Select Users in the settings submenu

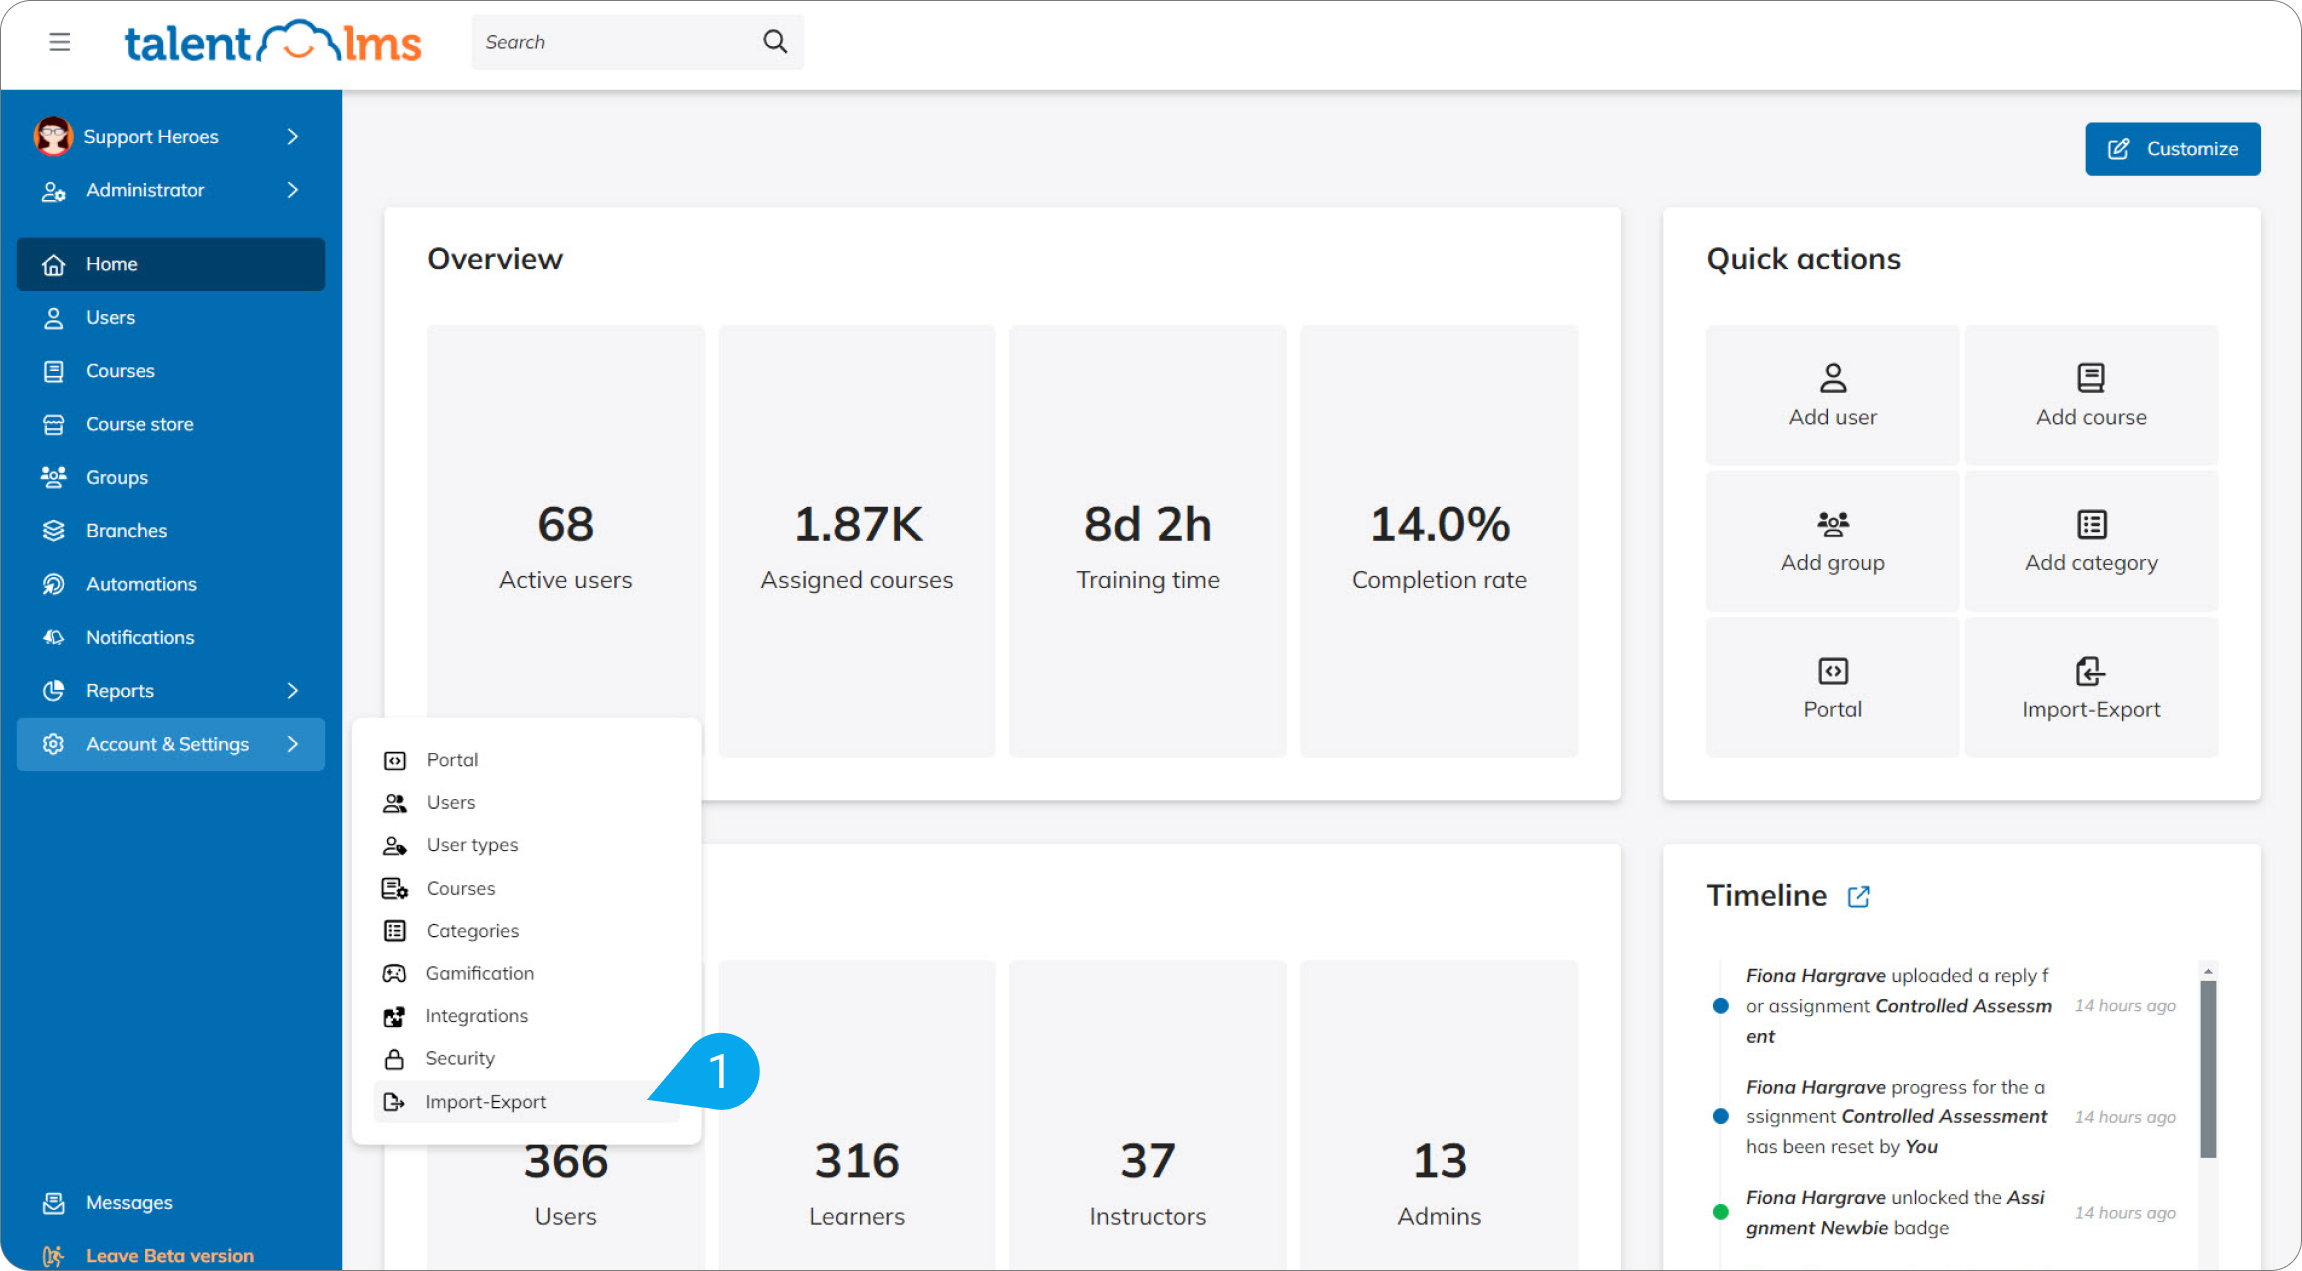[x=527, y=803]
